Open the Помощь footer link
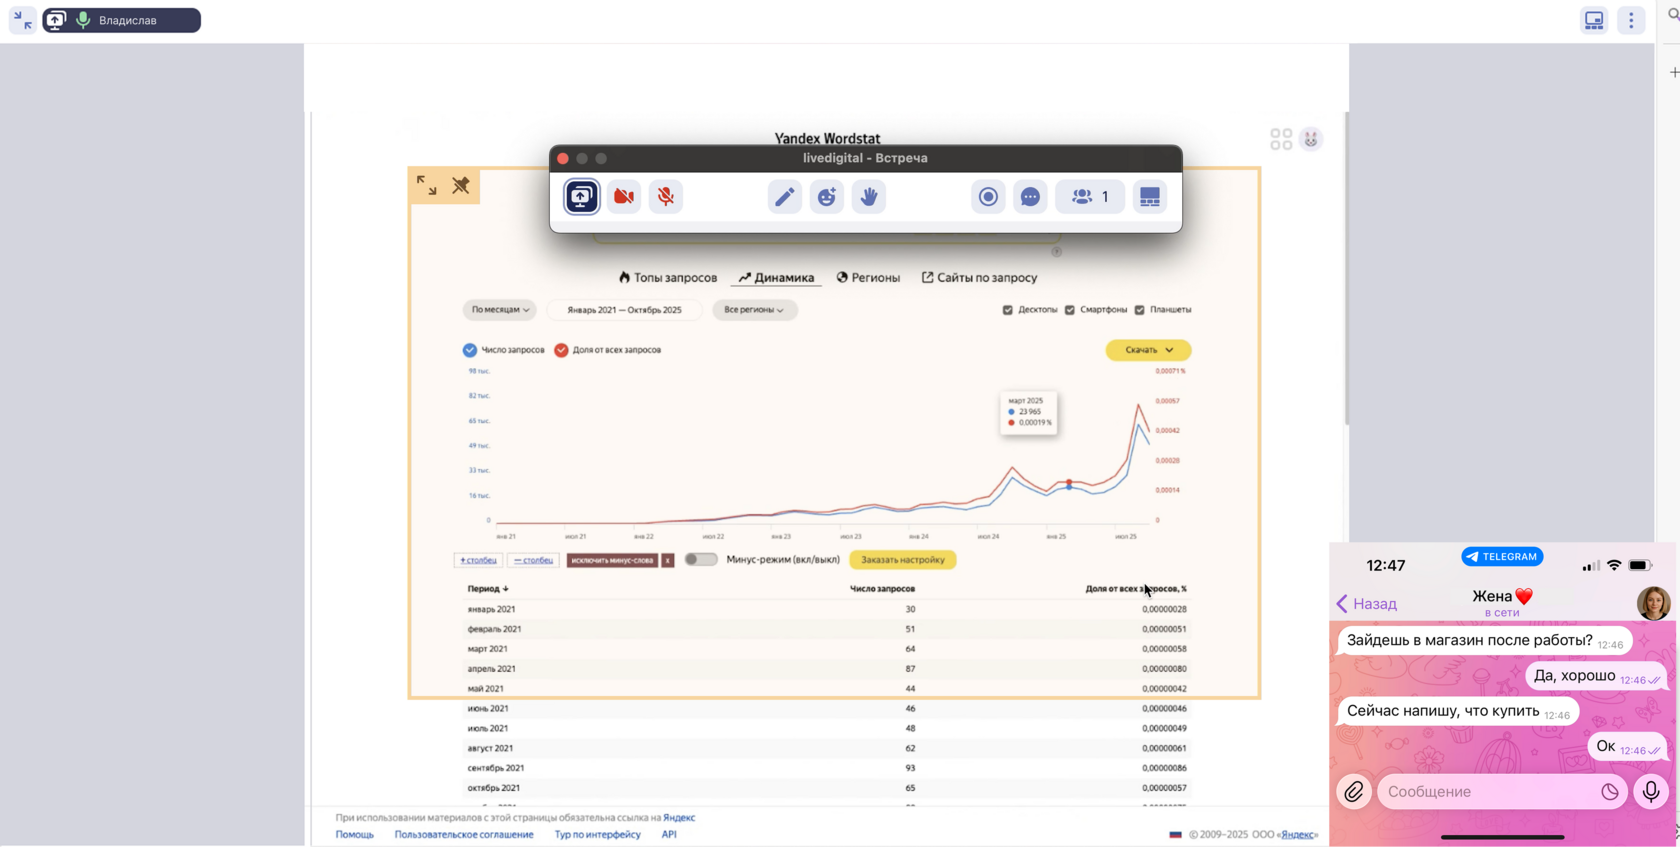 (354, 834)
